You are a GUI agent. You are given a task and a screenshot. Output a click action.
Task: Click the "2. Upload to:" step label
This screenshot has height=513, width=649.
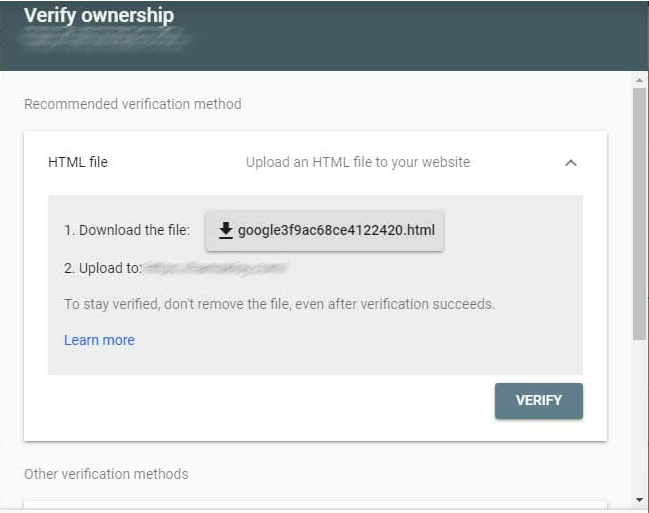tap(103, 268)
